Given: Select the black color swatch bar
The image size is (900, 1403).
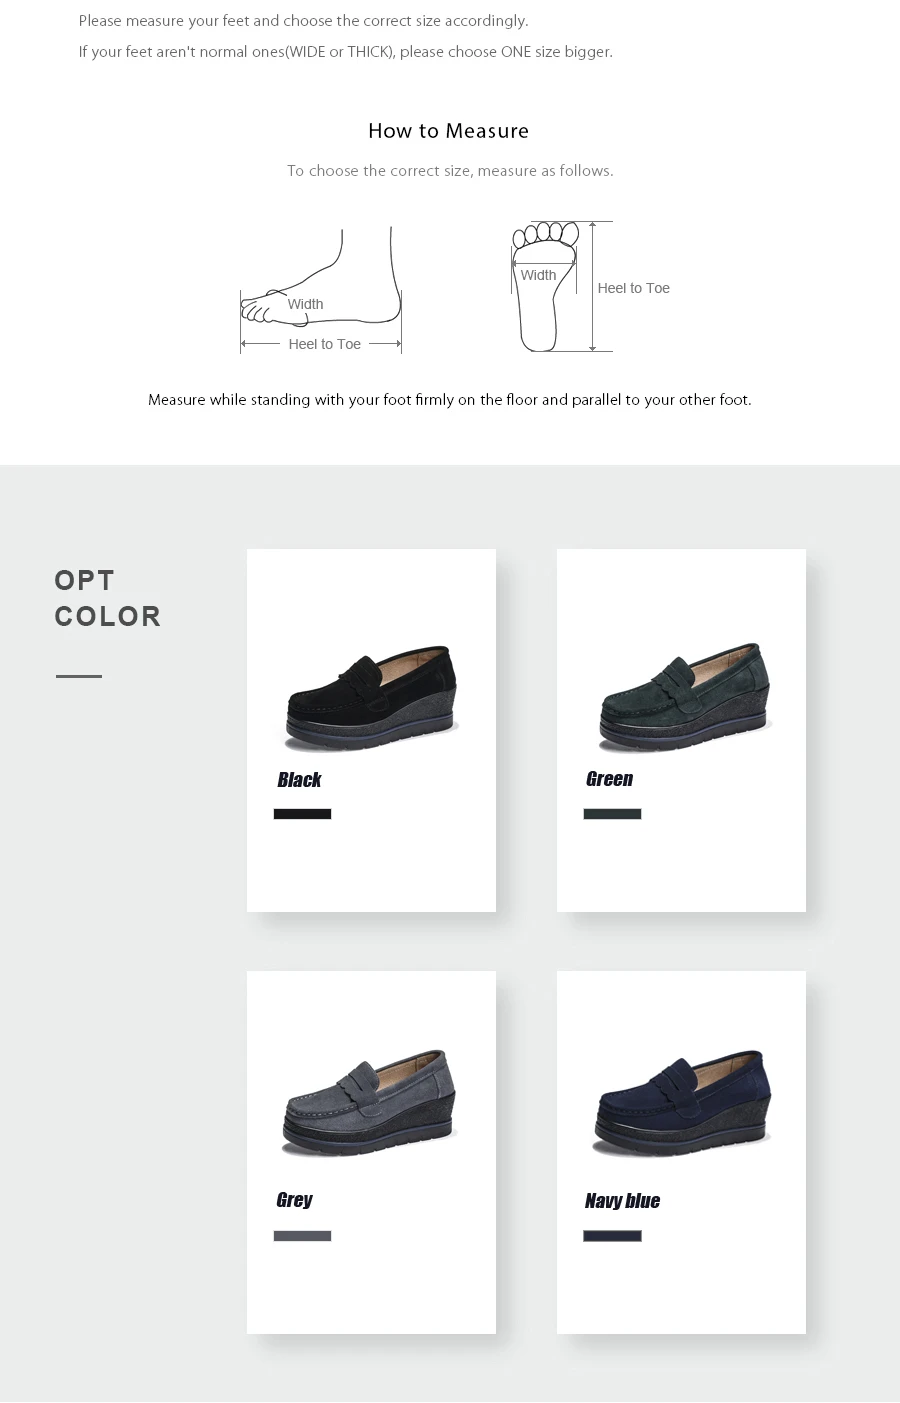Looking at the screenshot, I should pyautogui.click(x=302, y=814).
